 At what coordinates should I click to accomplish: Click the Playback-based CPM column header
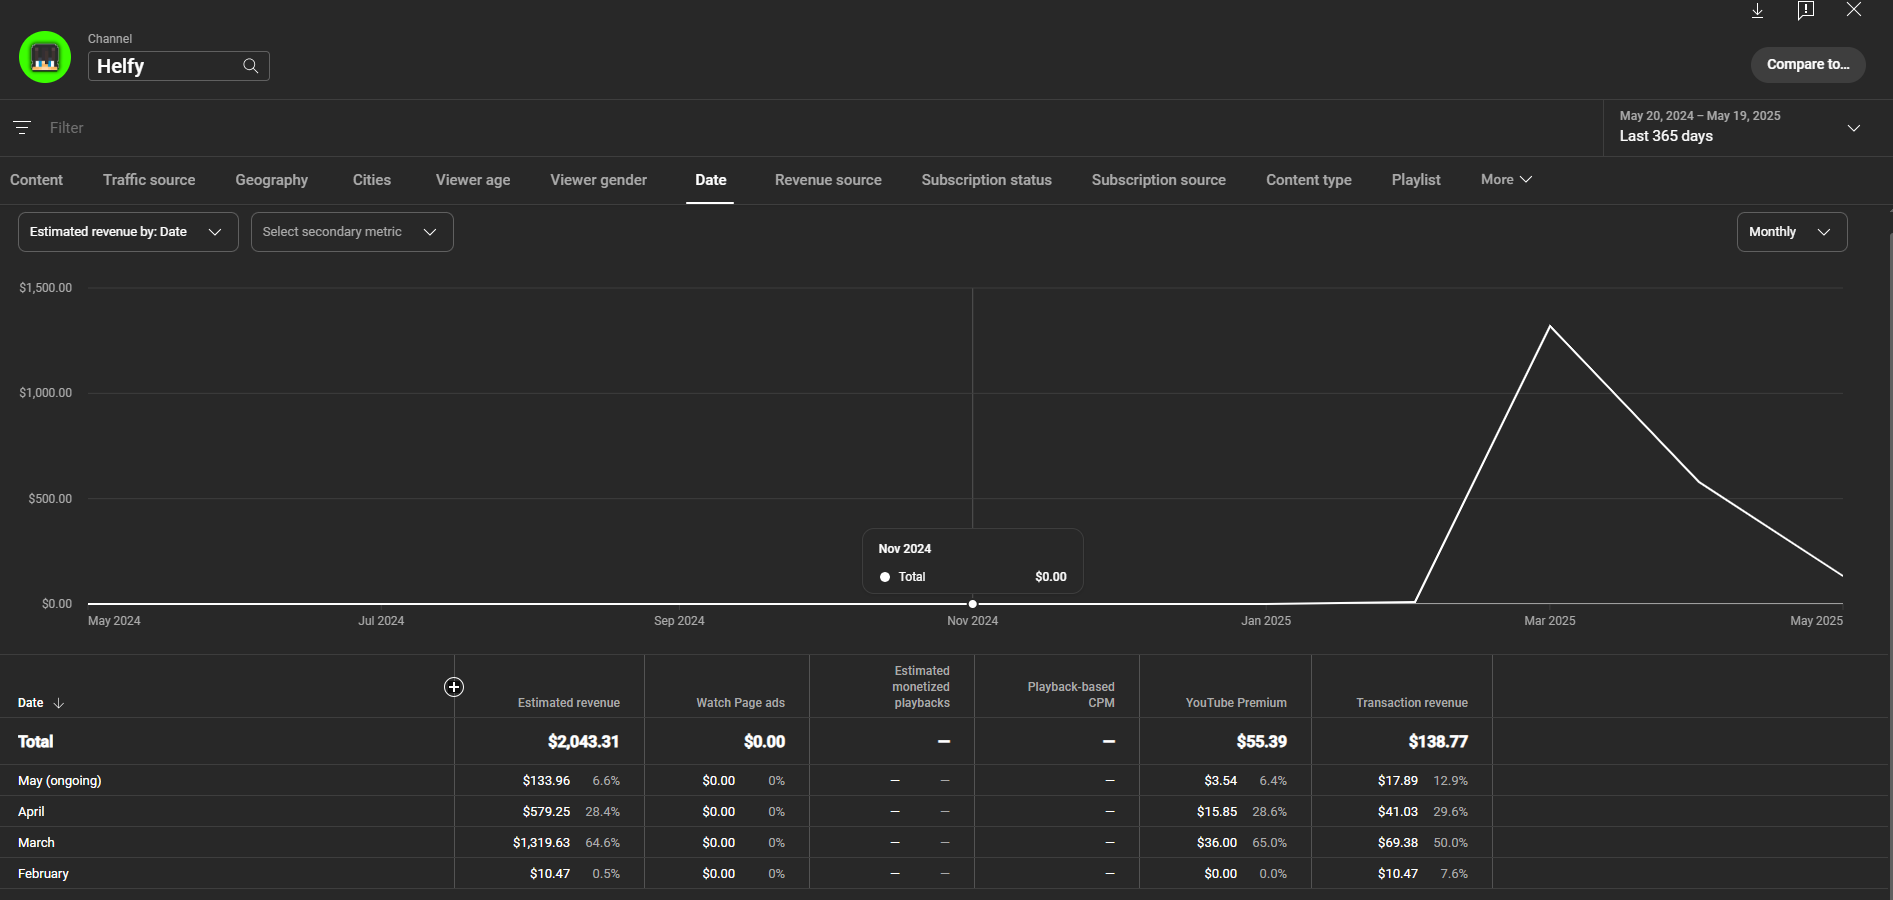point(1071,695)
